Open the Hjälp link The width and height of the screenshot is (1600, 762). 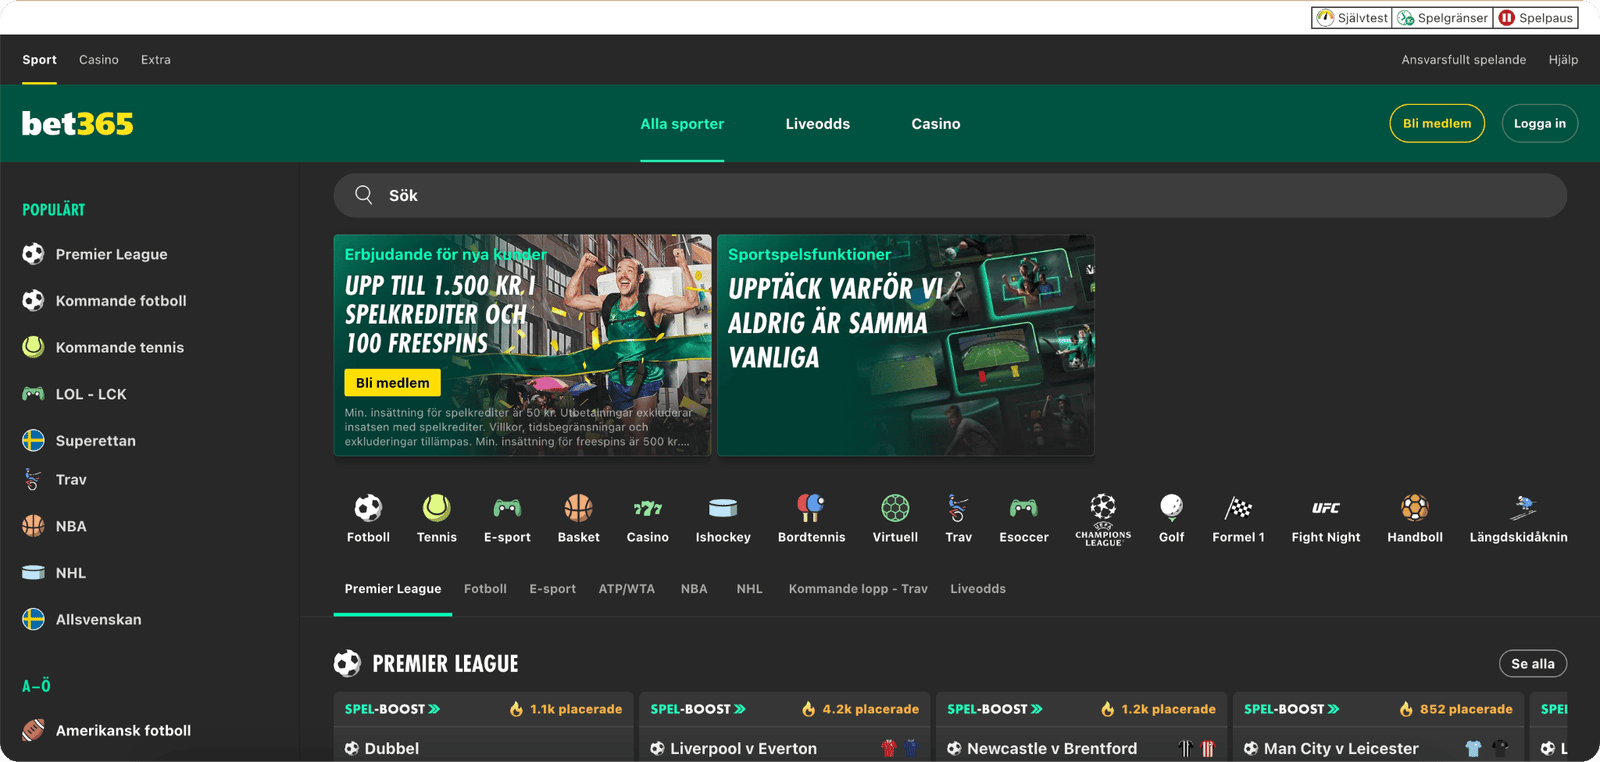coord(1564,60)
